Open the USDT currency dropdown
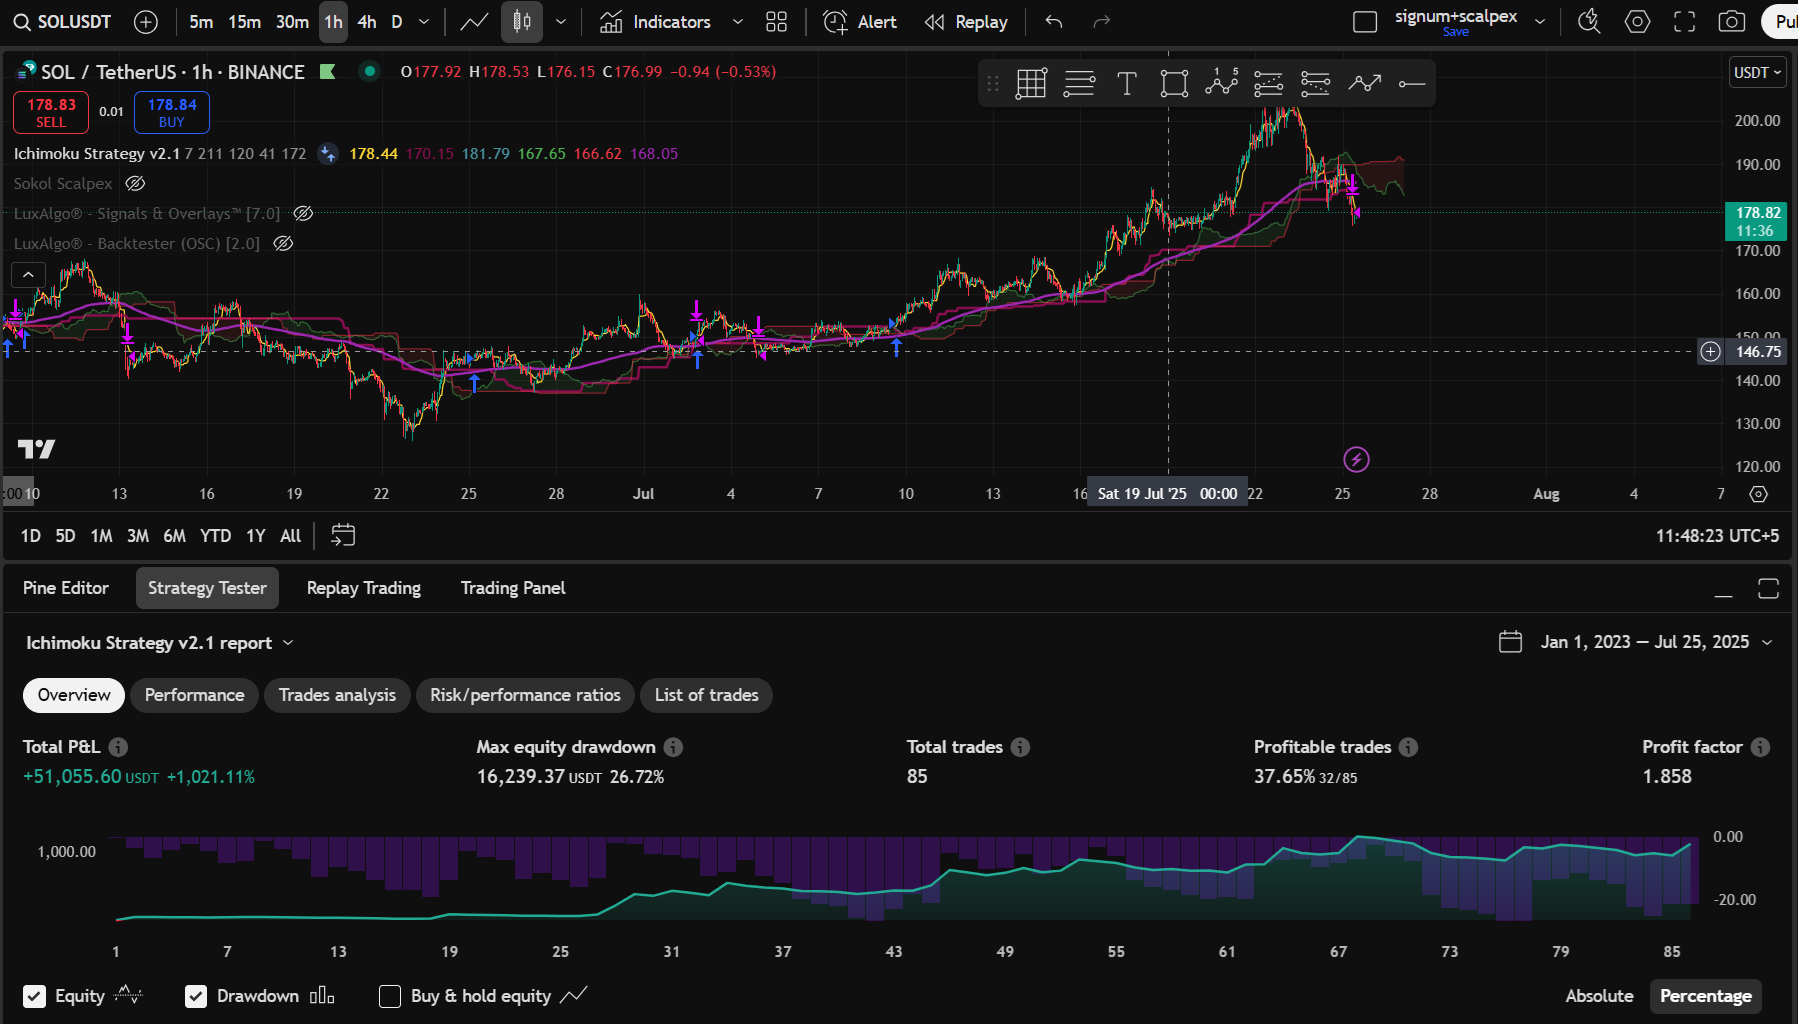The height and width of the screenshot is (1024, 1798). tap(1757, 72)
